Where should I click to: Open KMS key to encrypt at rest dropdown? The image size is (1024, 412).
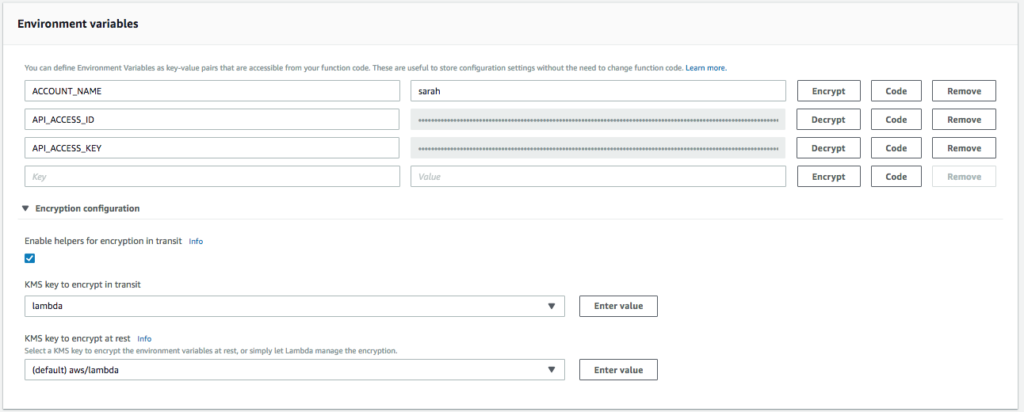coord(295,370)
